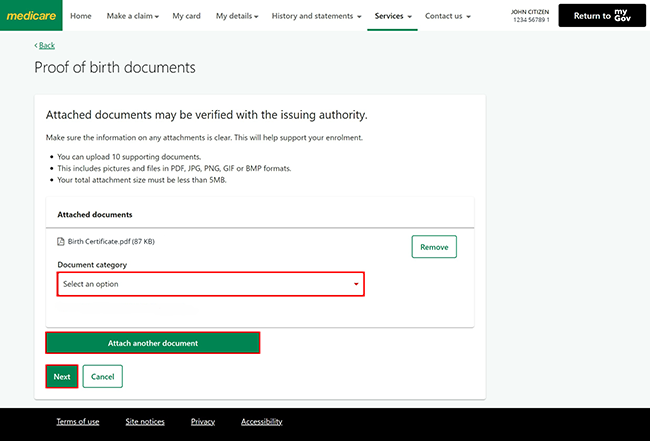Remove the attached Birth Certificate.pdf

433,247
